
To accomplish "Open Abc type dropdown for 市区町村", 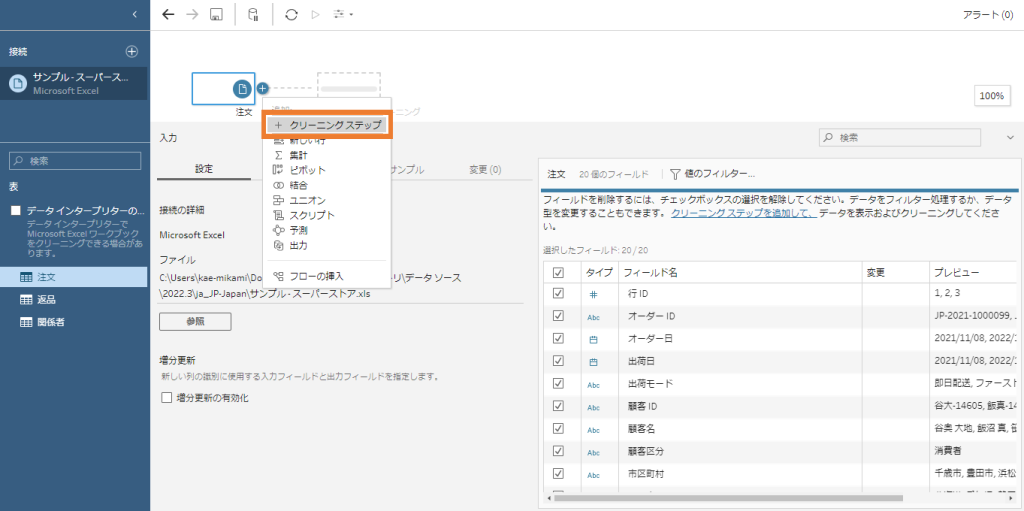I will pos(594,475).
